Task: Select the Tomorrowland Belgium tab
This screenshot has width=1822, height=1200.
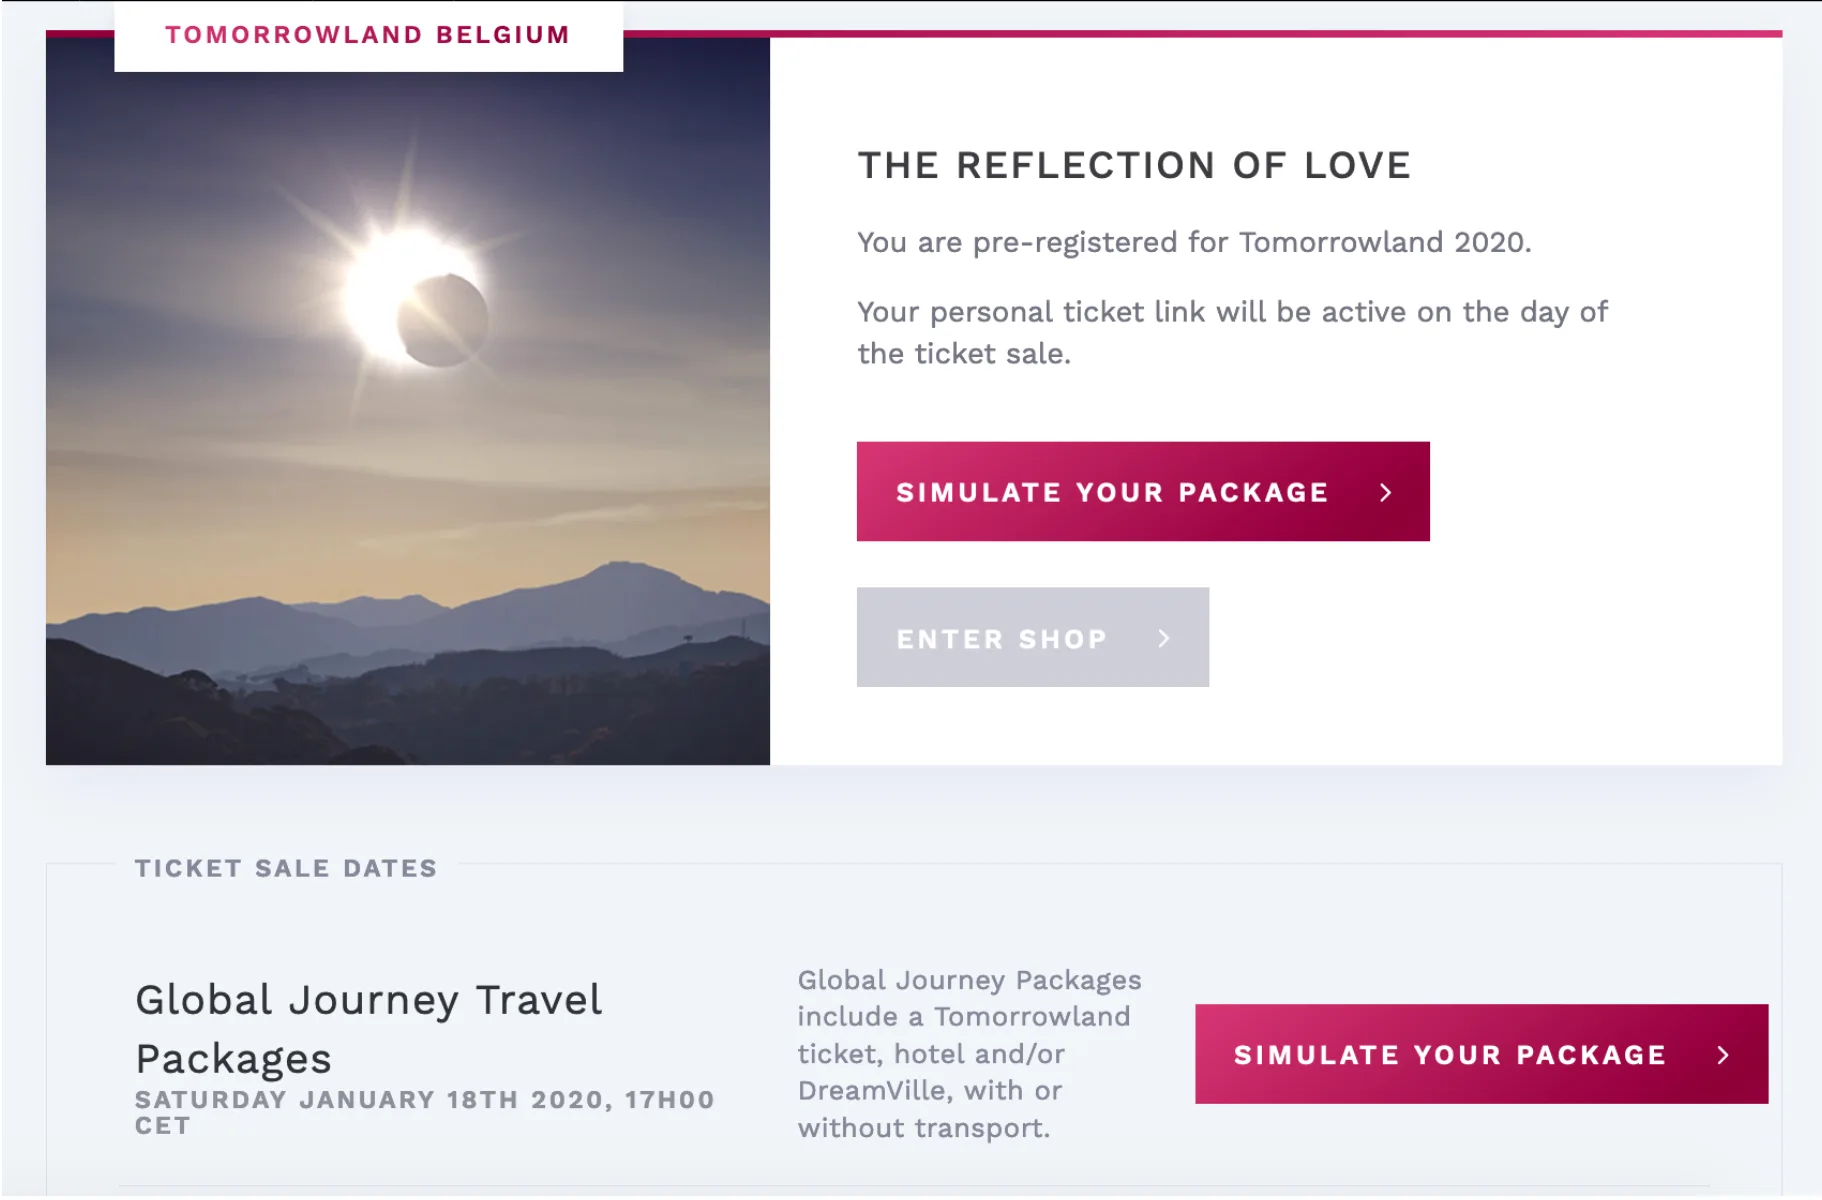Action: pos(368,35)
